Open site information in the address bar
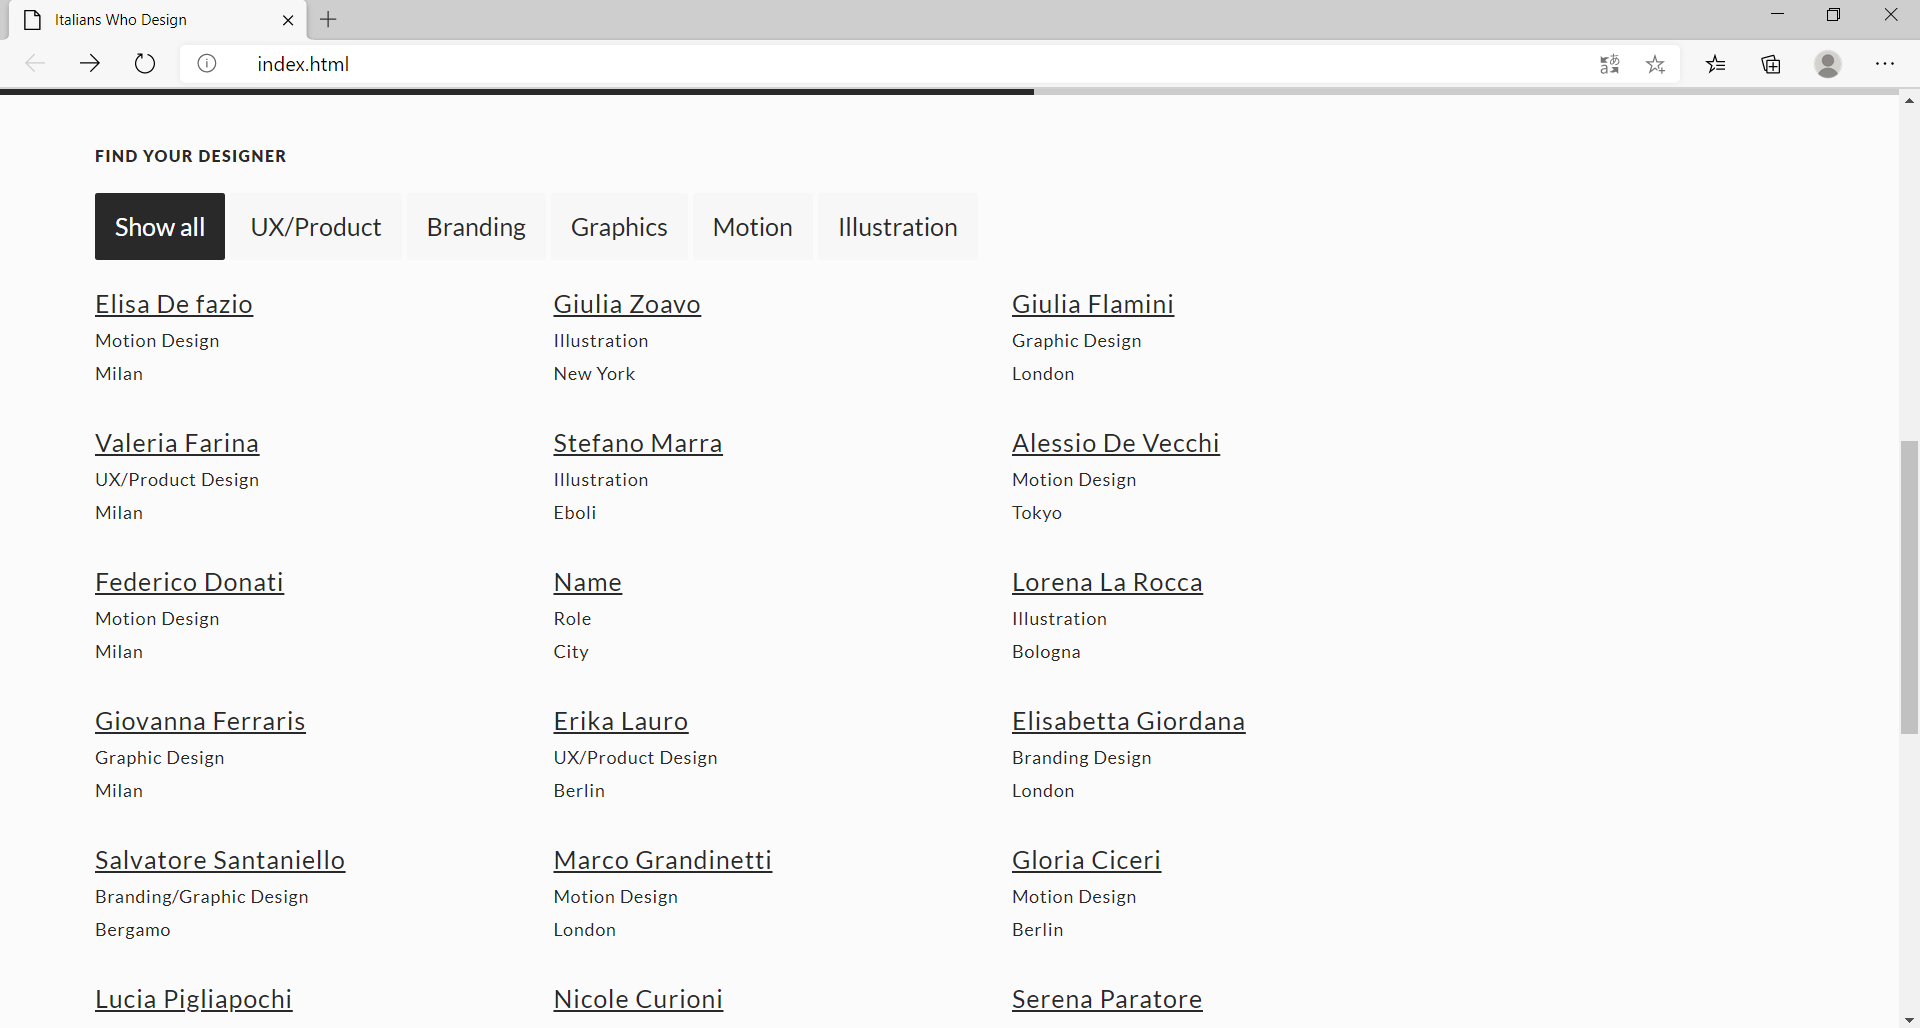This screenshot has width=1926, height=1028. click(206, 63)
